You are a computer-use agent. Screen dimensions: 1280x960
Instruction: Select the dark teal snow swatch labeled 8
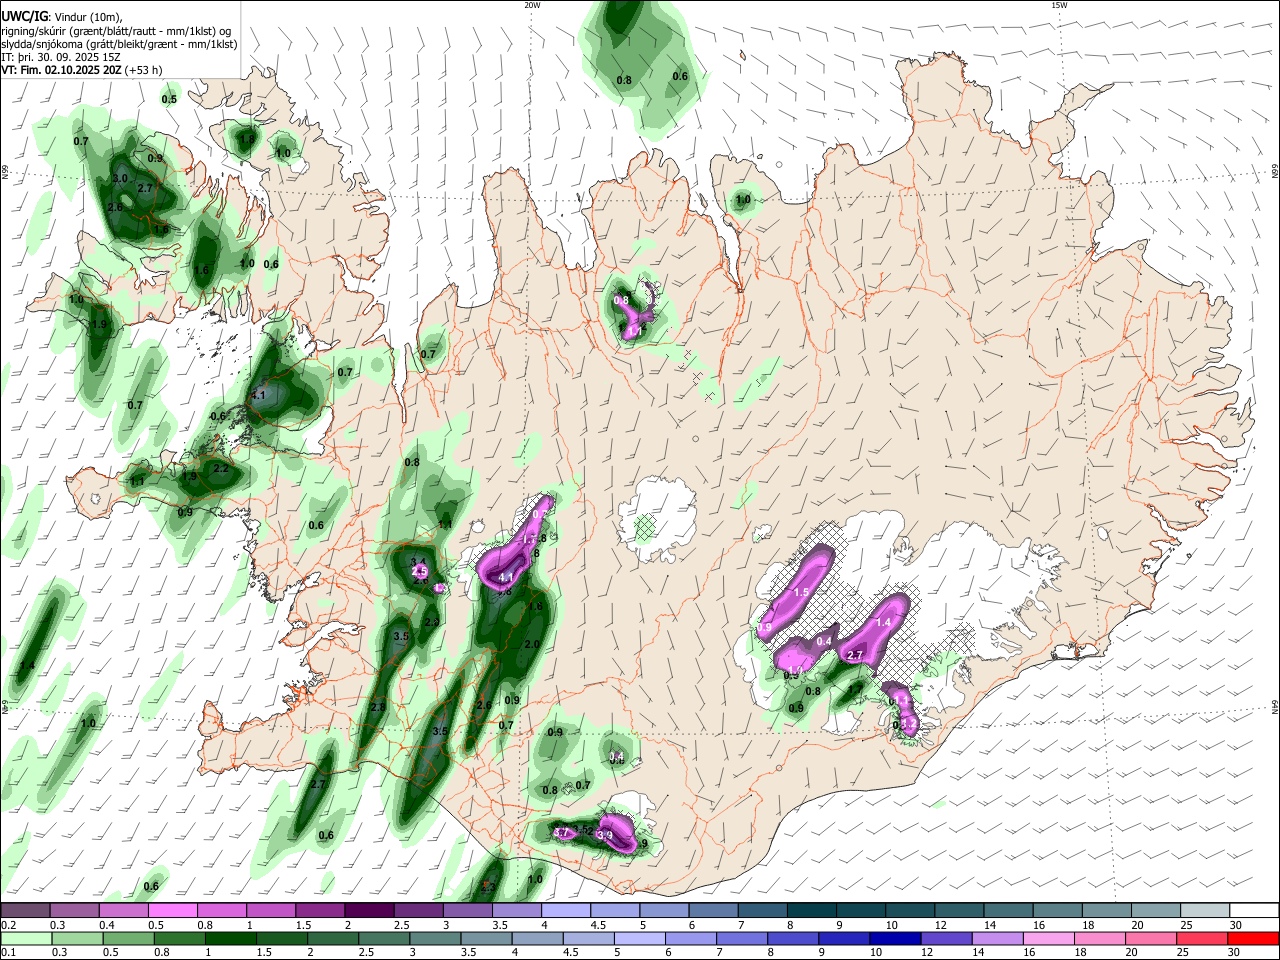point(809,911)
